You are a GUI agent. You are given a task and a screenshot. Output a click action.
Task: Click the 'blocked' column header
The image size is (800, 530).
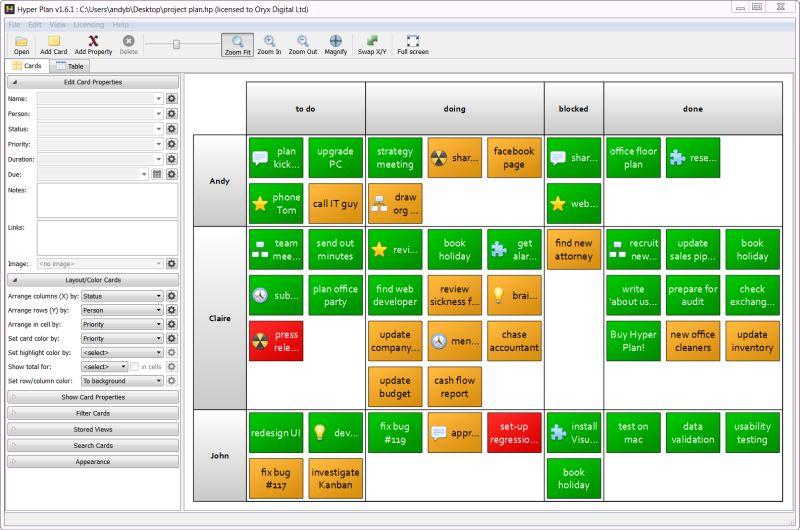point(573,109)
